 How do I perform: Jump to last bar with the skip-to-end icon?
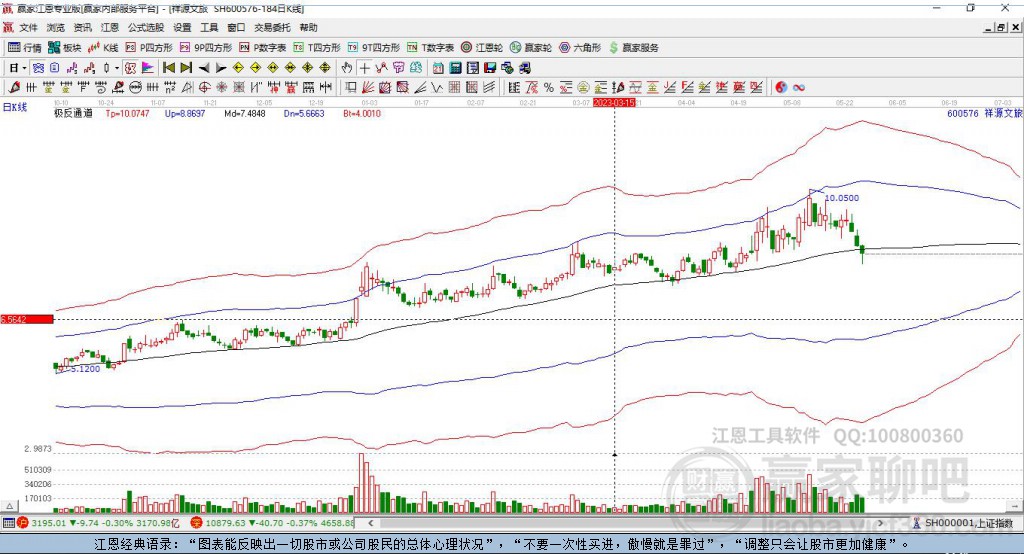tap(186, 68)
